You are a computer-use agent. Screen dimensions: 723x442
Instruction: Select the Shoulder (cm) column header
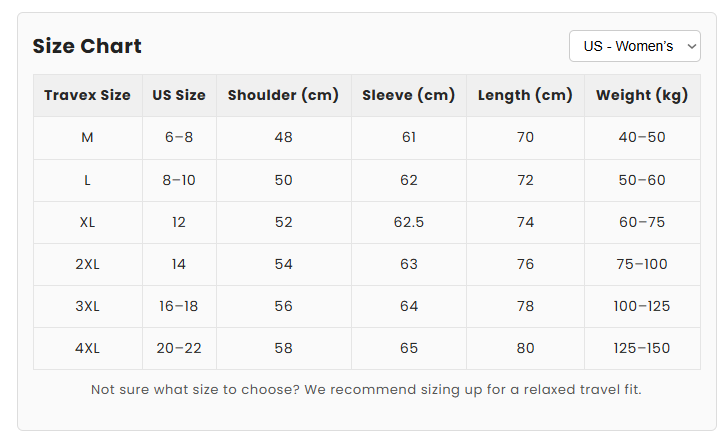[283, 95]
